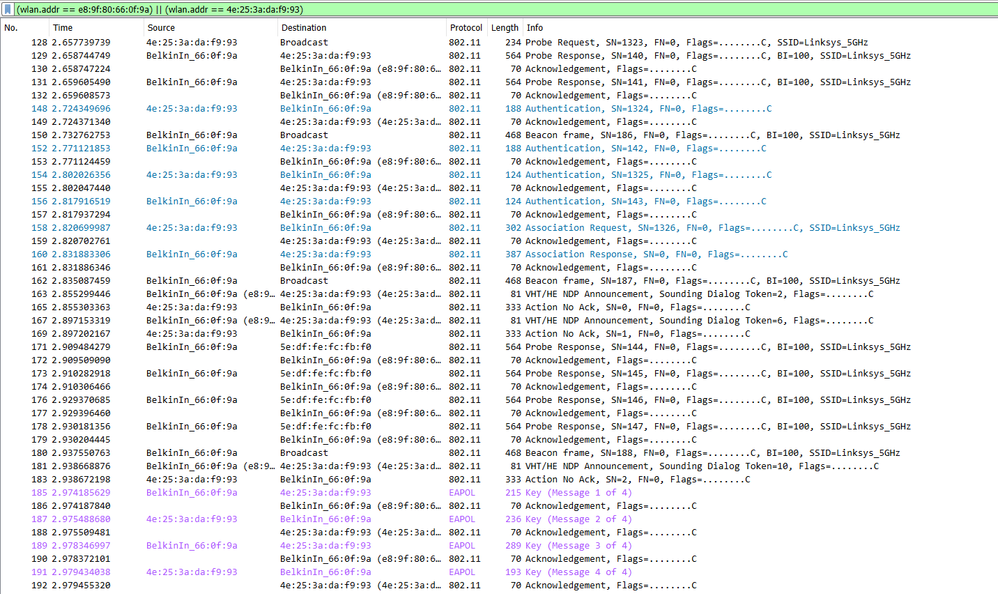Select Probe Response packet 129
The width and height of the screenshot is (998, 594).
pyautogui.click(x=300, y=55)
